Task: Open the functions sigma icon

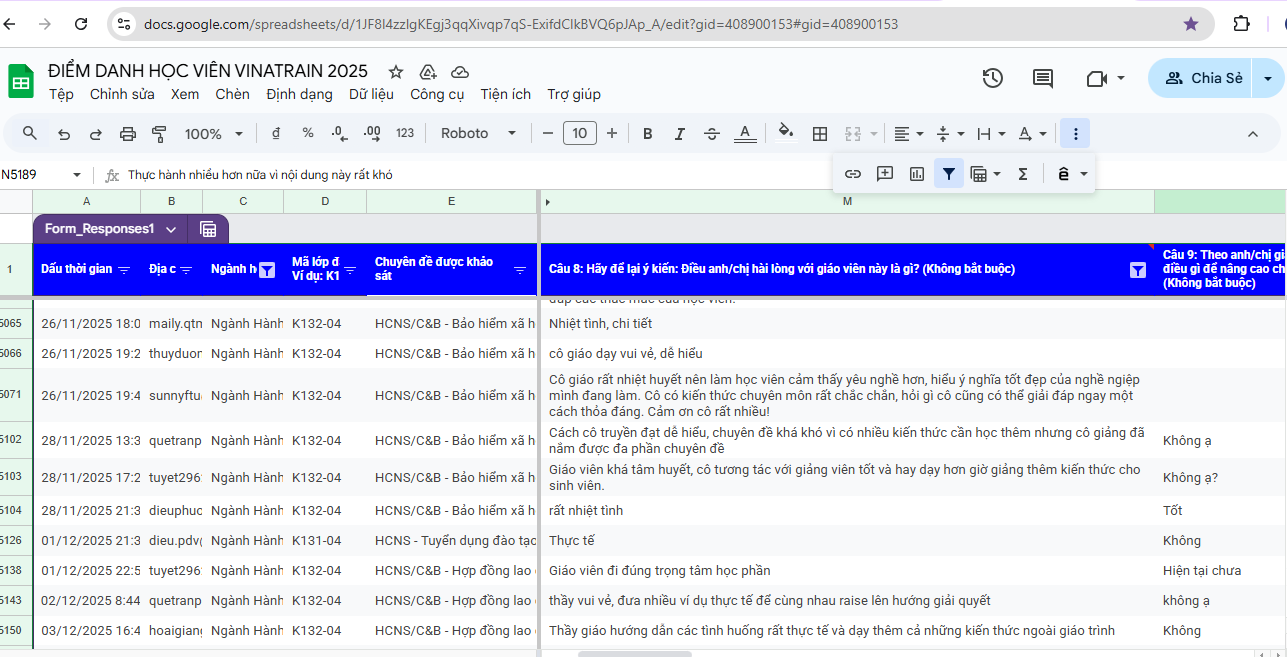Action: click(1023, 174)
